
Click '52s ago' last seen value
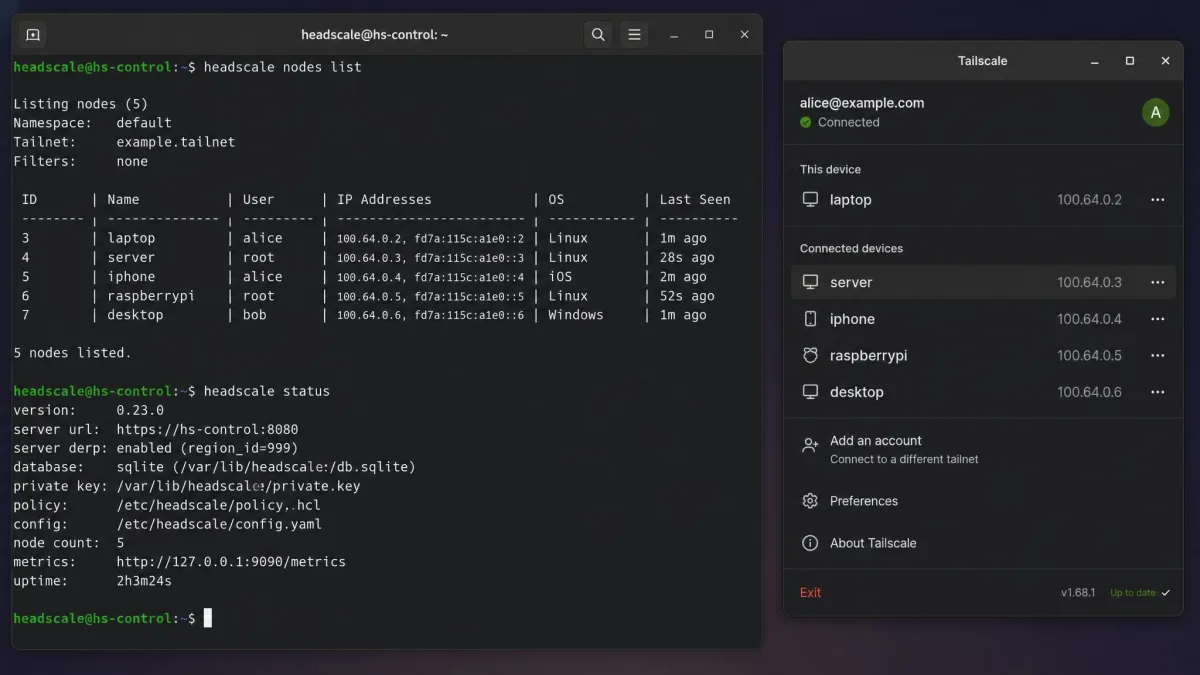tap(687, 296)
